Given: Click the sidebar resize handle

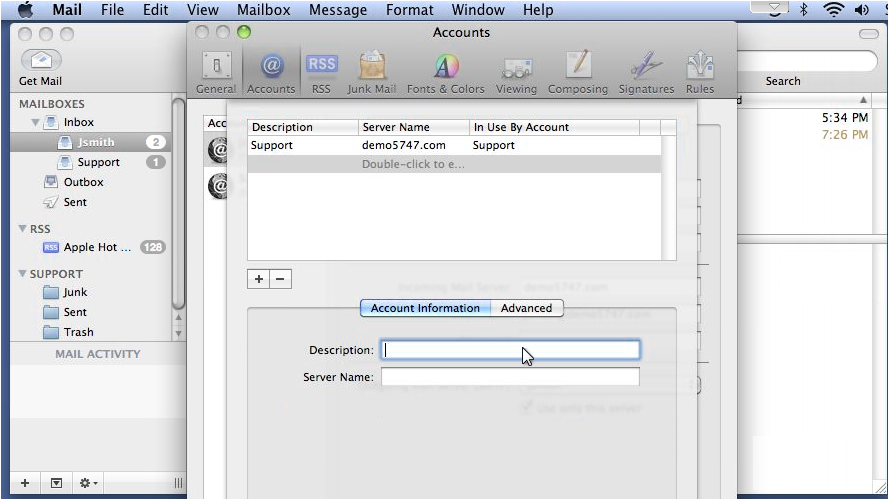Looking at the screenshot, I should (178, 483).
